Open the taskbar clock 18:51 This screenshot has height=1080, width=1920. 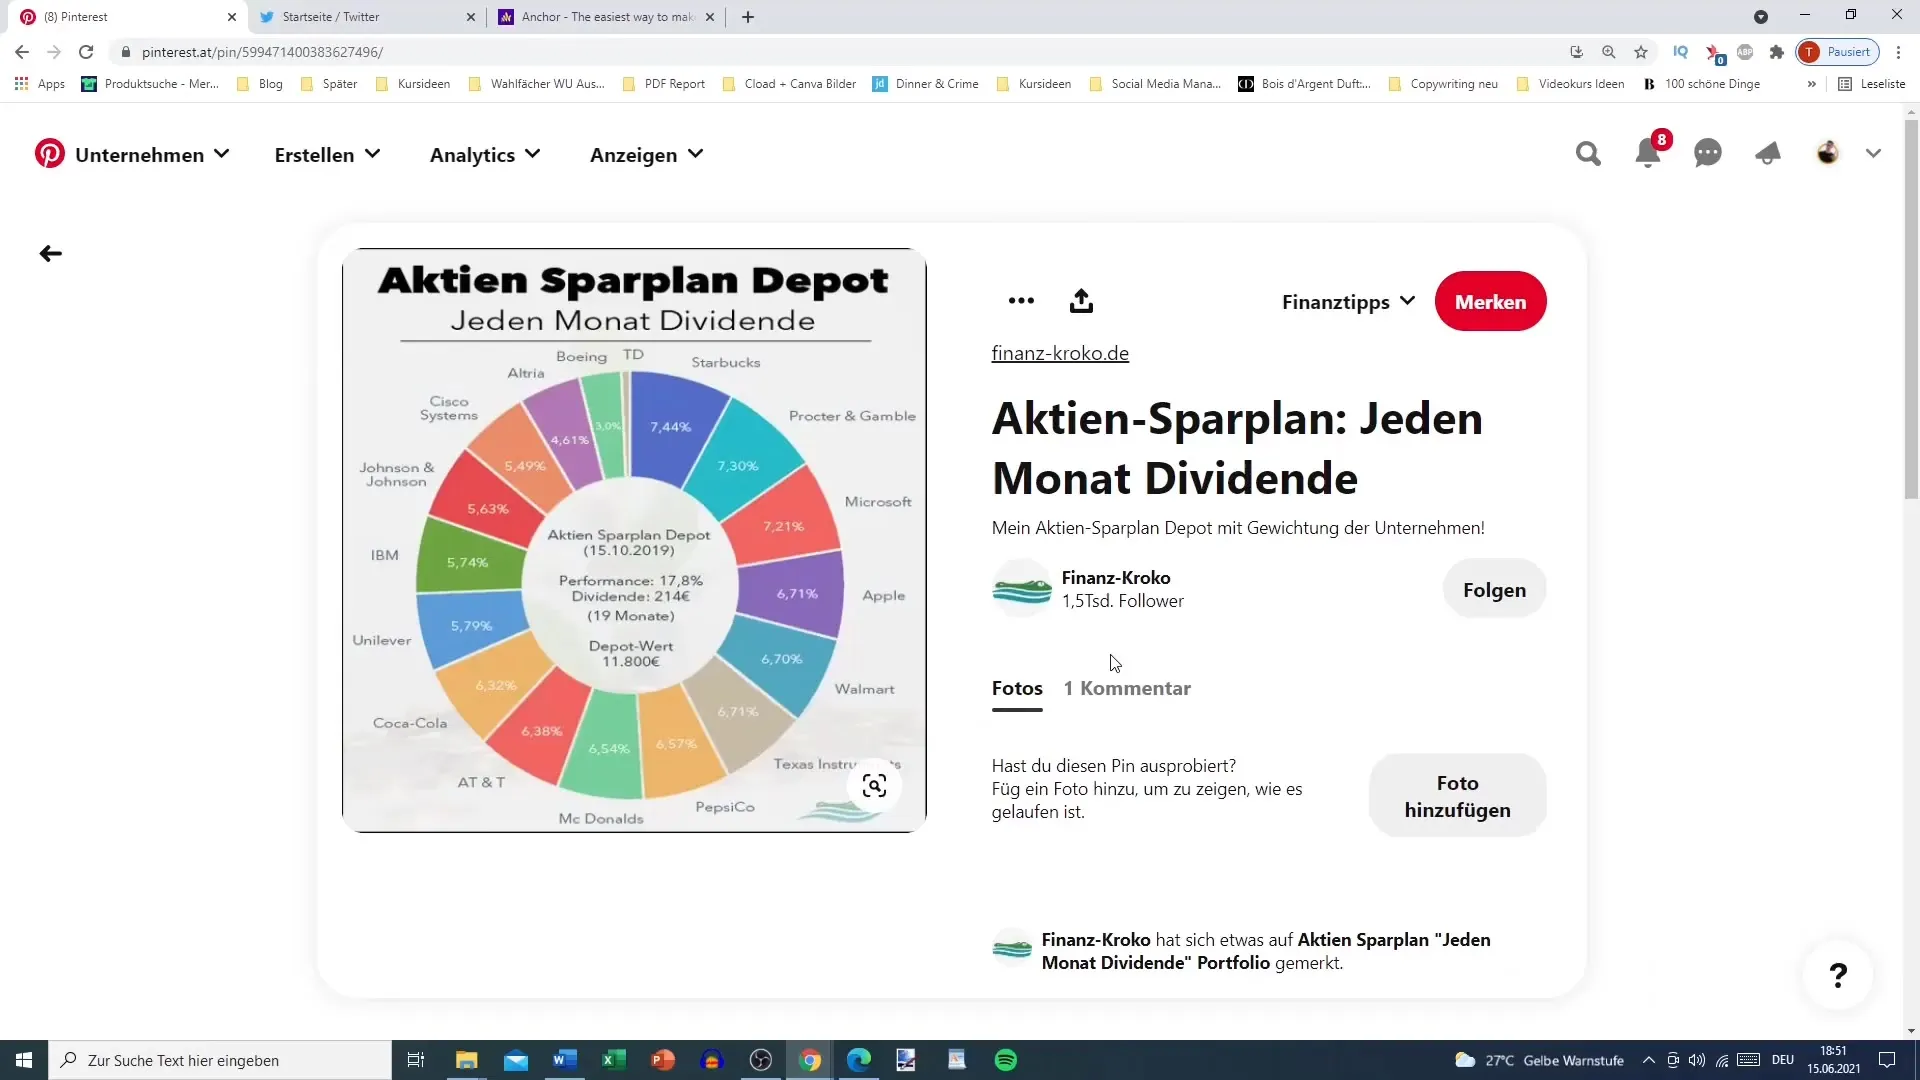pyautogui.click(x=1833, y=1060)
